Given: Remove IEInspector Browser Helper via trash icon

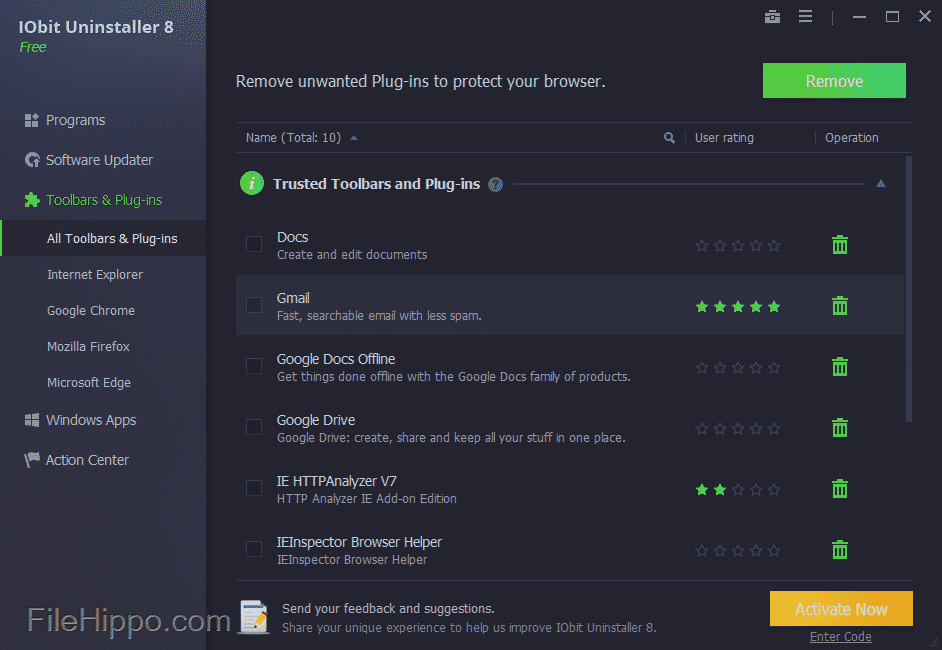Looking at the screenshot, I should click(x=840, y=550).
